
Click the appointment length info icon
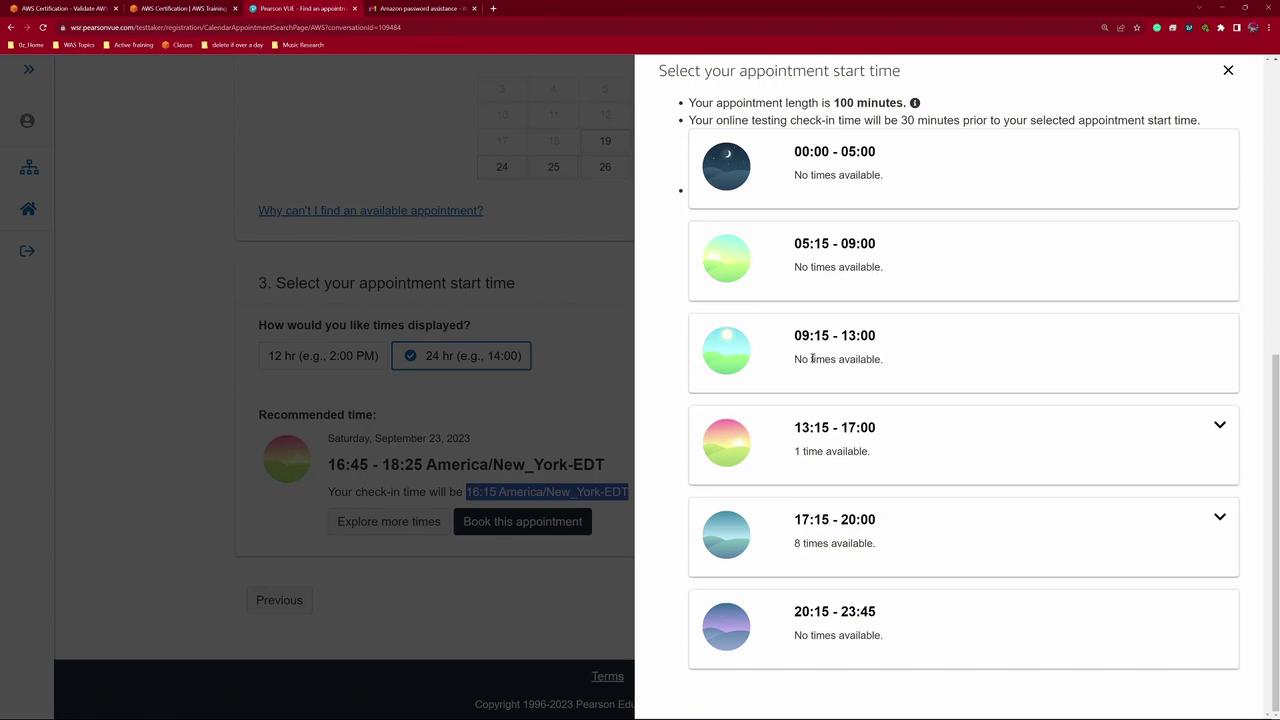(915, 103)
